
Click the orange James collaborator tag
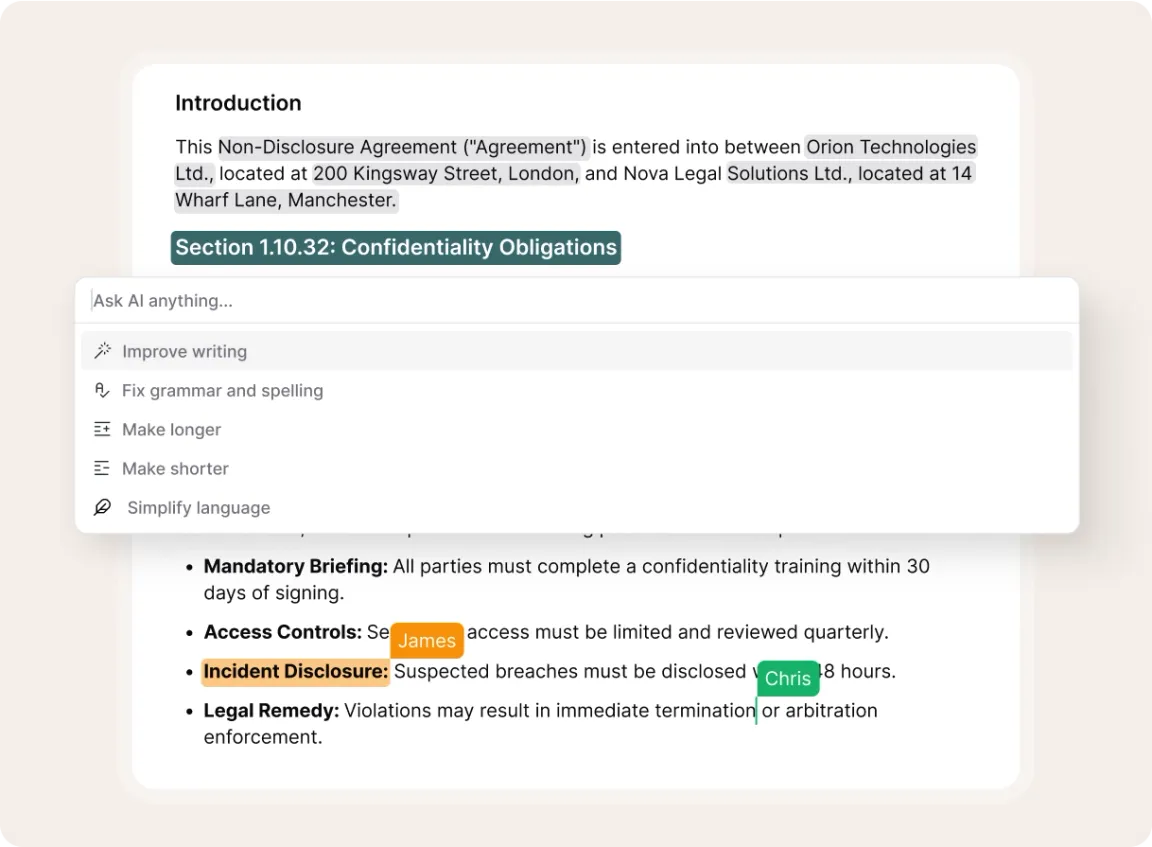tap(427, 641)
